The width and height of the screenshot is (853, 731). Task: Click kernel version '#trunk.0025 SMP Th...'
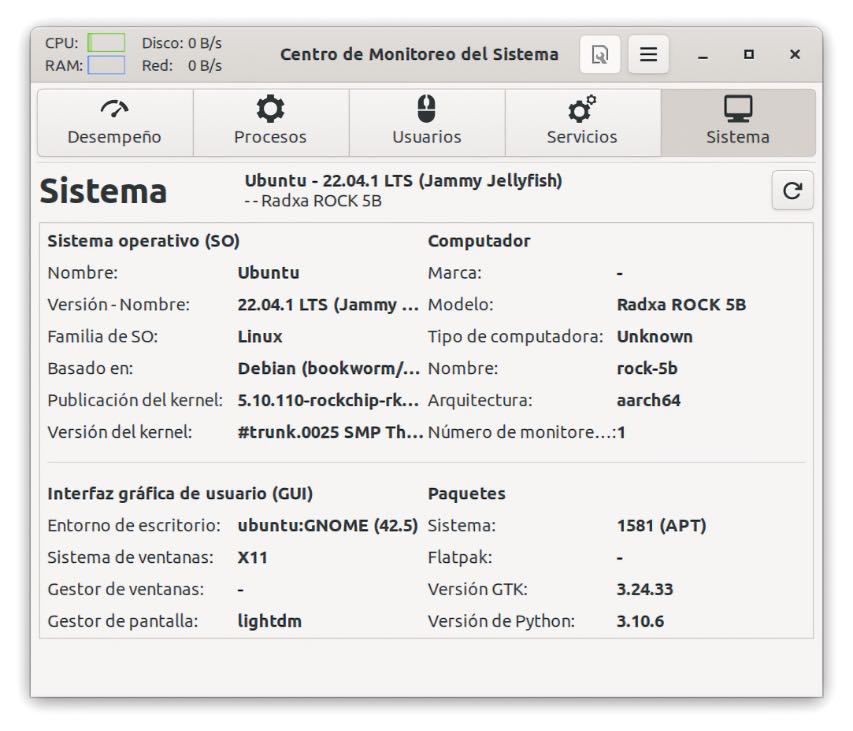tap(330, 432)
